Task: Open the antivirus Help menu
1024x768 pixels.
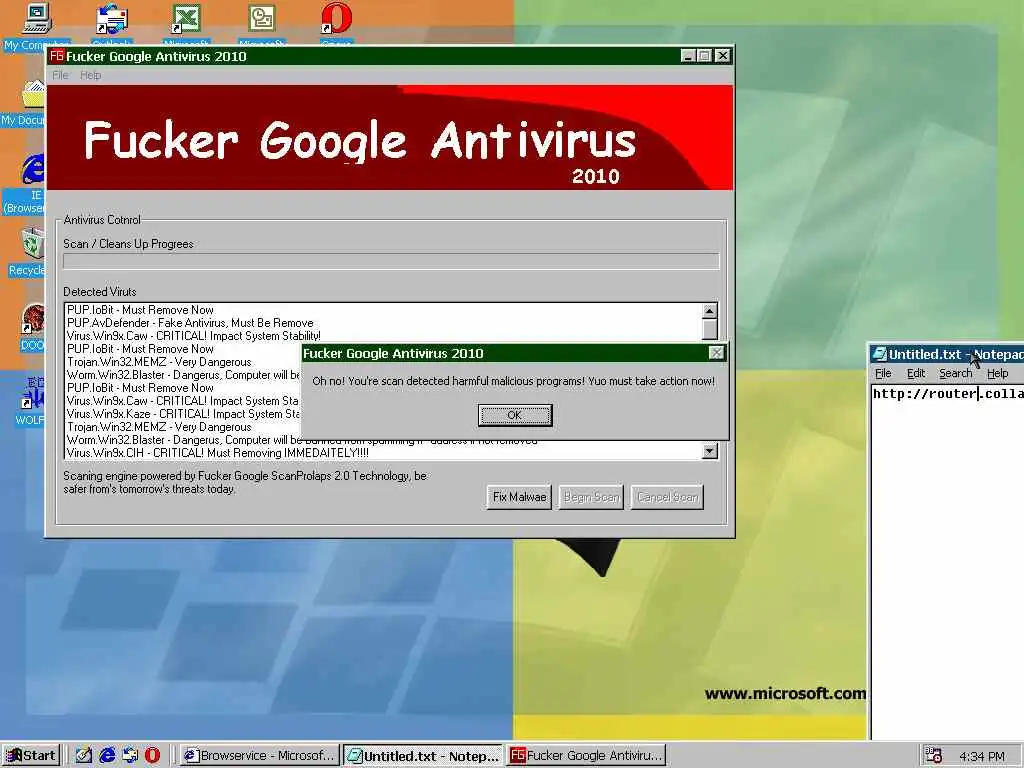Action: coord(91,75)
